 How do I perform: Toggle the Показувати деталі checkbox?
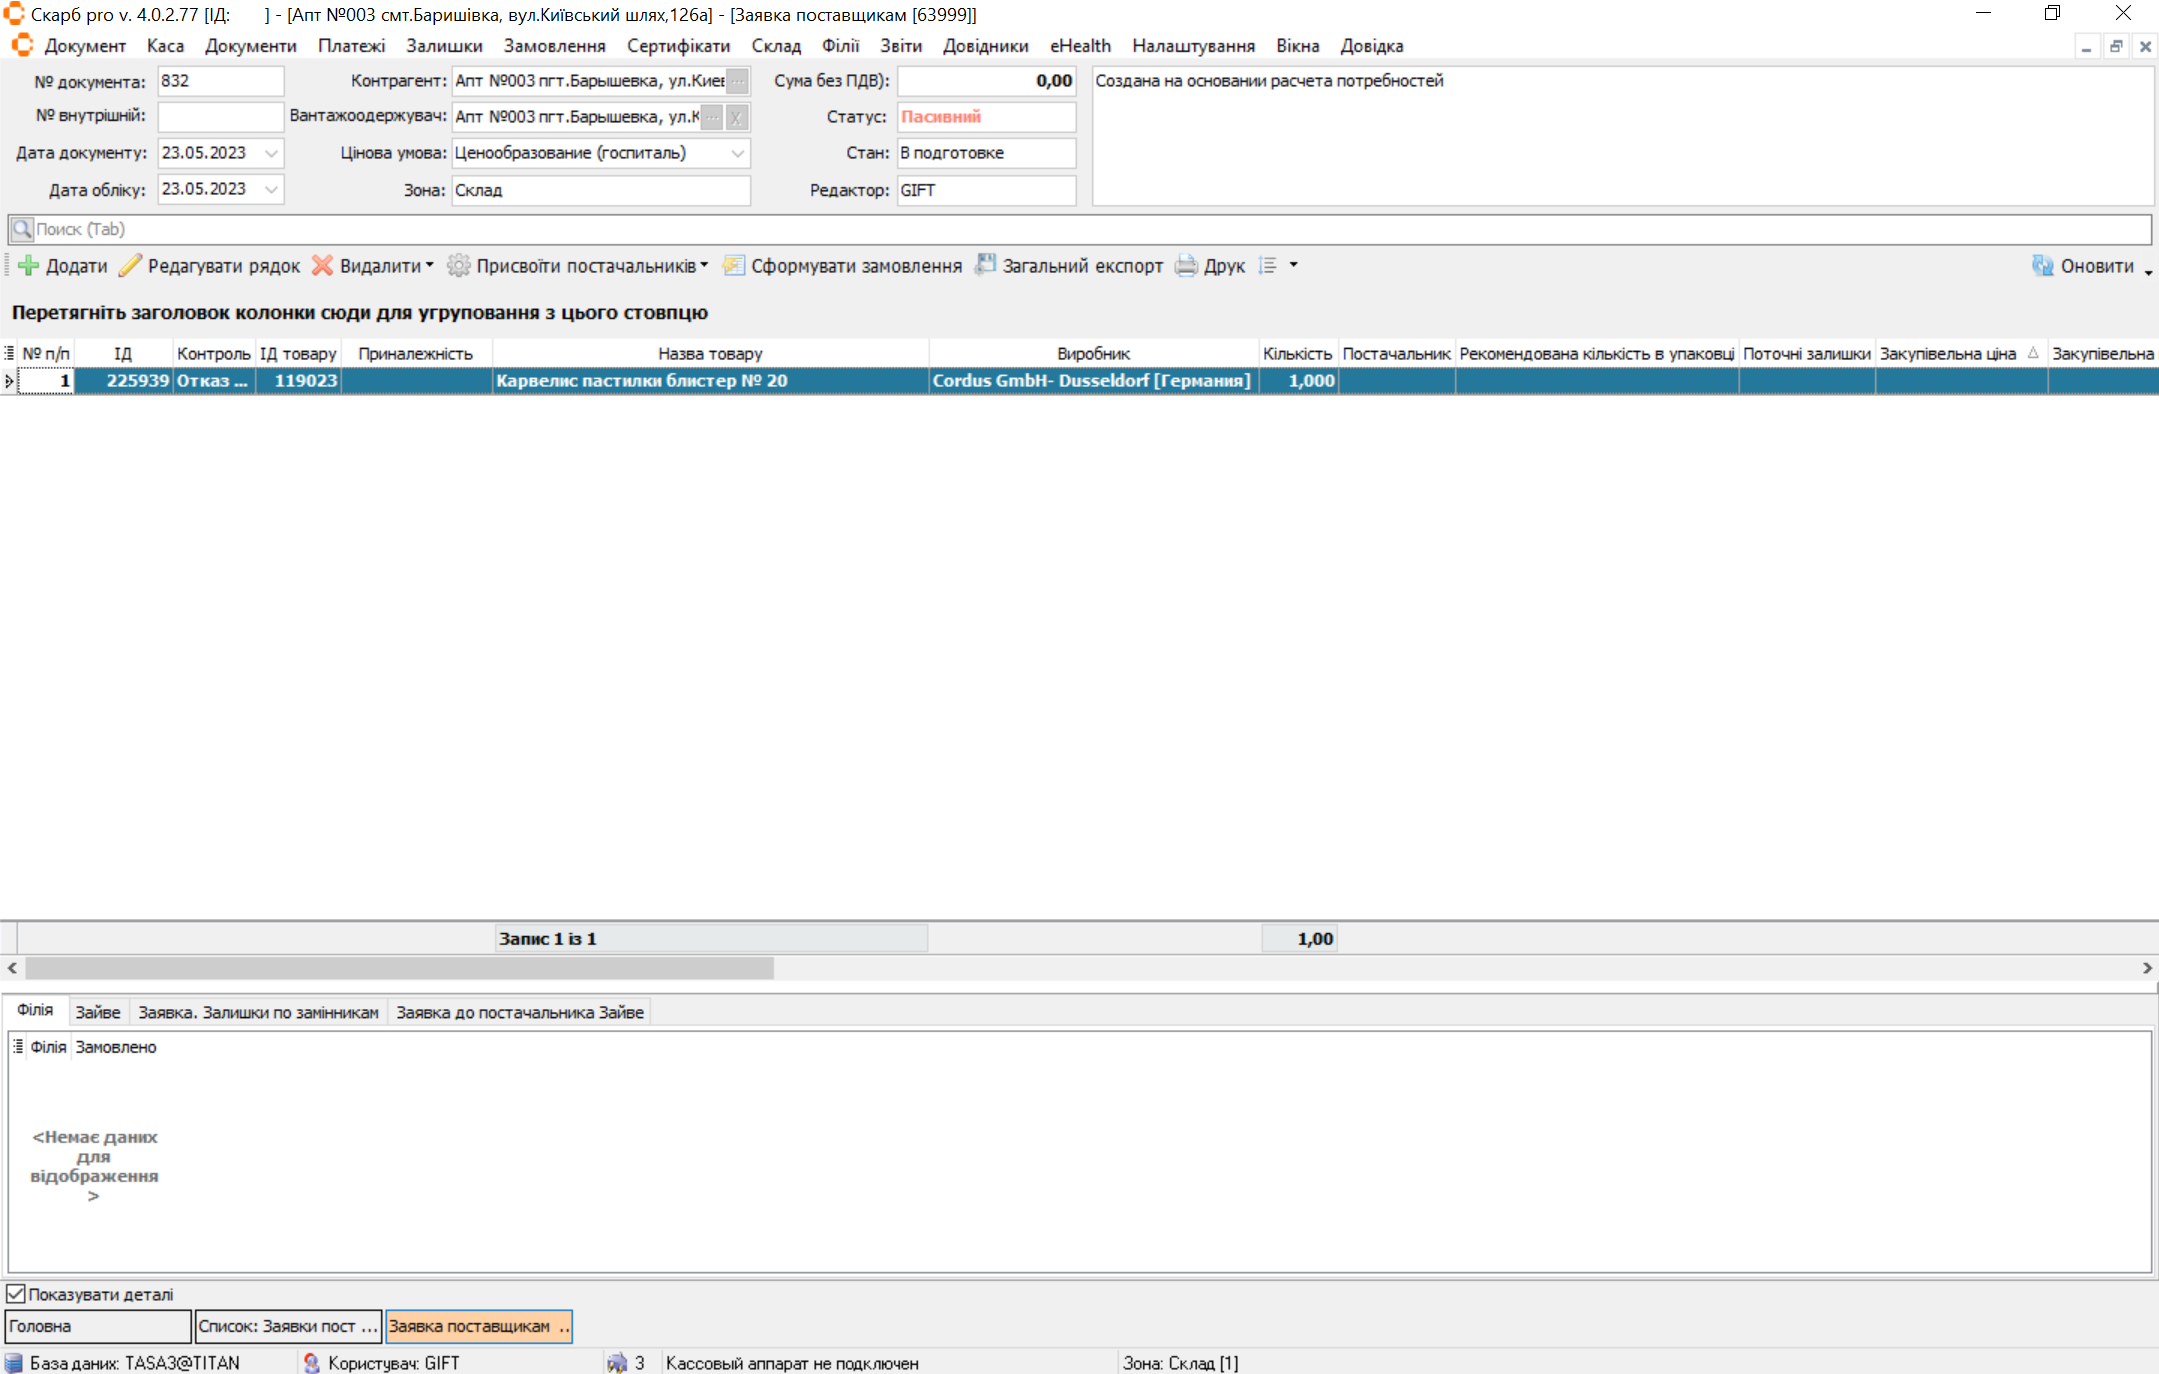pos(16,1294)
